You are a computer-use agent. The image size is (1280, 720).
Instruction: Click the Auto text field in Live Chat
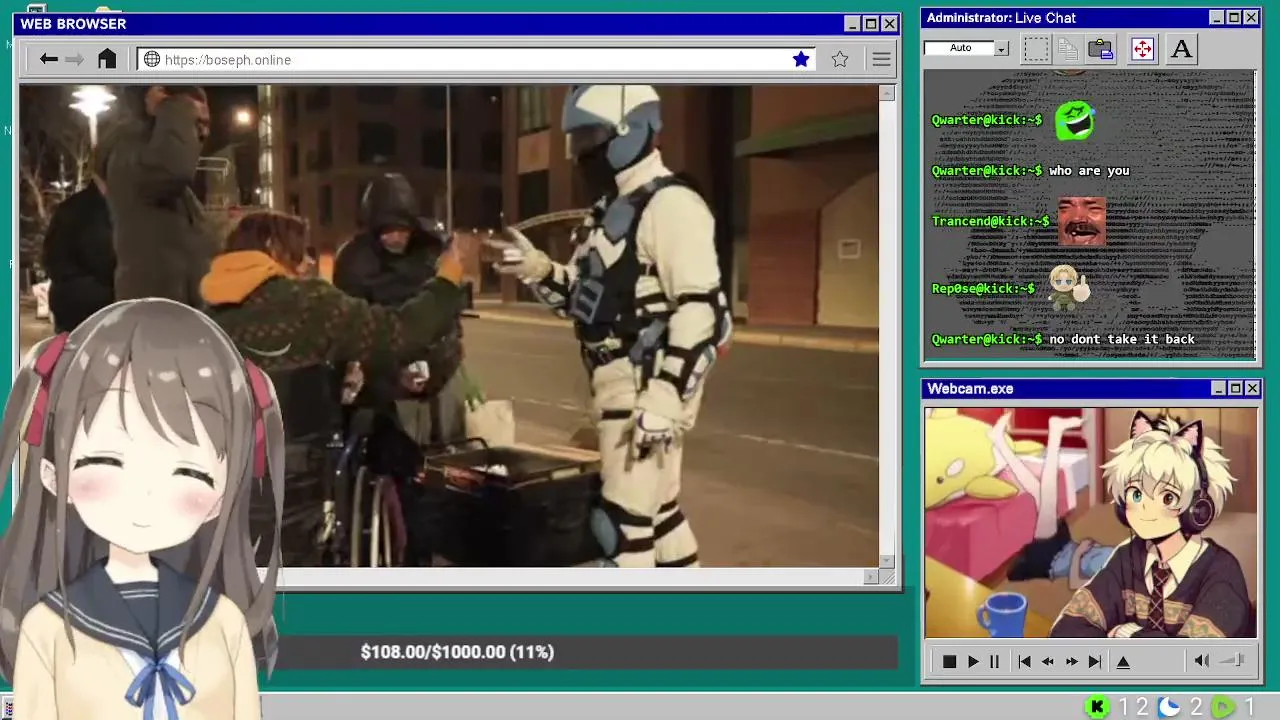point(960,48)
